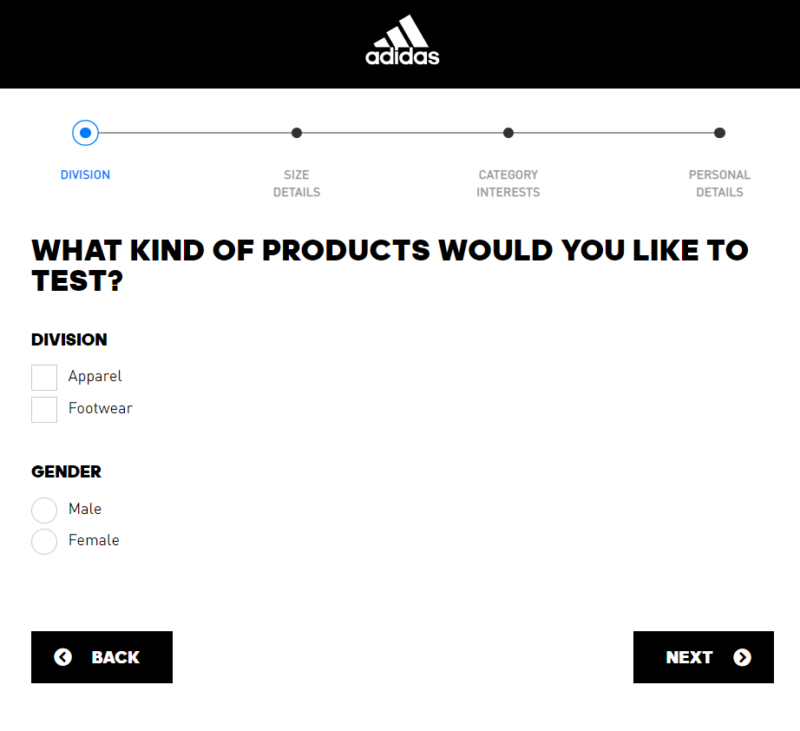Check the Apparel checkbox
The height and width of the screenshot is (731, 800).
(x=44, y=377)
